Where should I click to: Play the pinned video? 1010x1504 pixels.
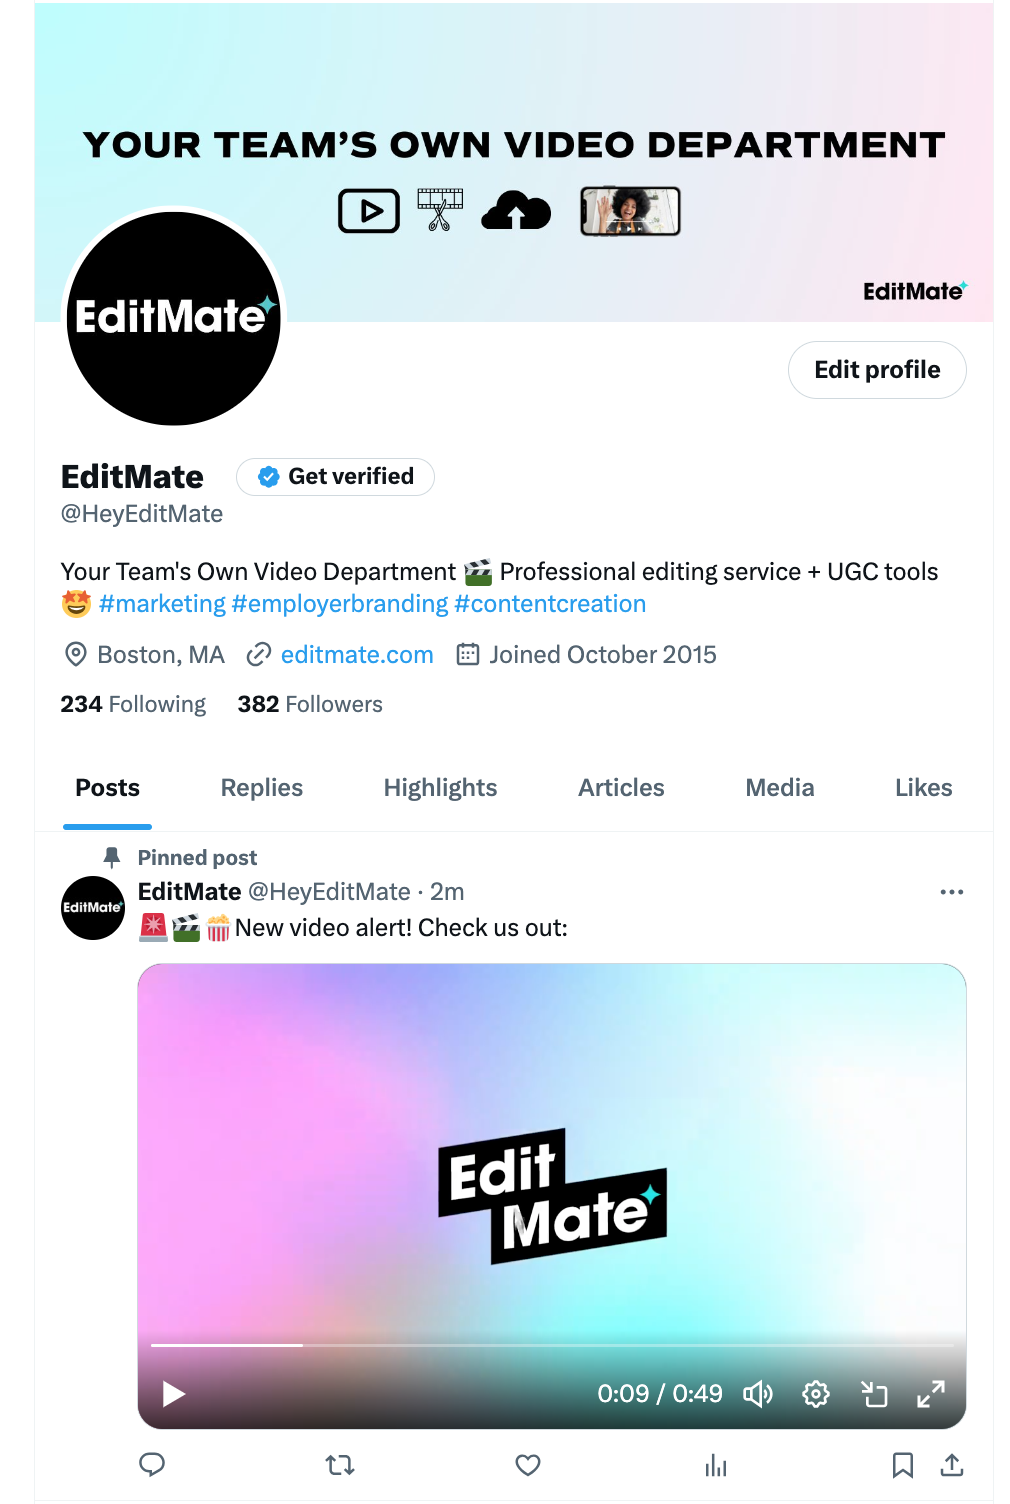tap(174, 1393)
